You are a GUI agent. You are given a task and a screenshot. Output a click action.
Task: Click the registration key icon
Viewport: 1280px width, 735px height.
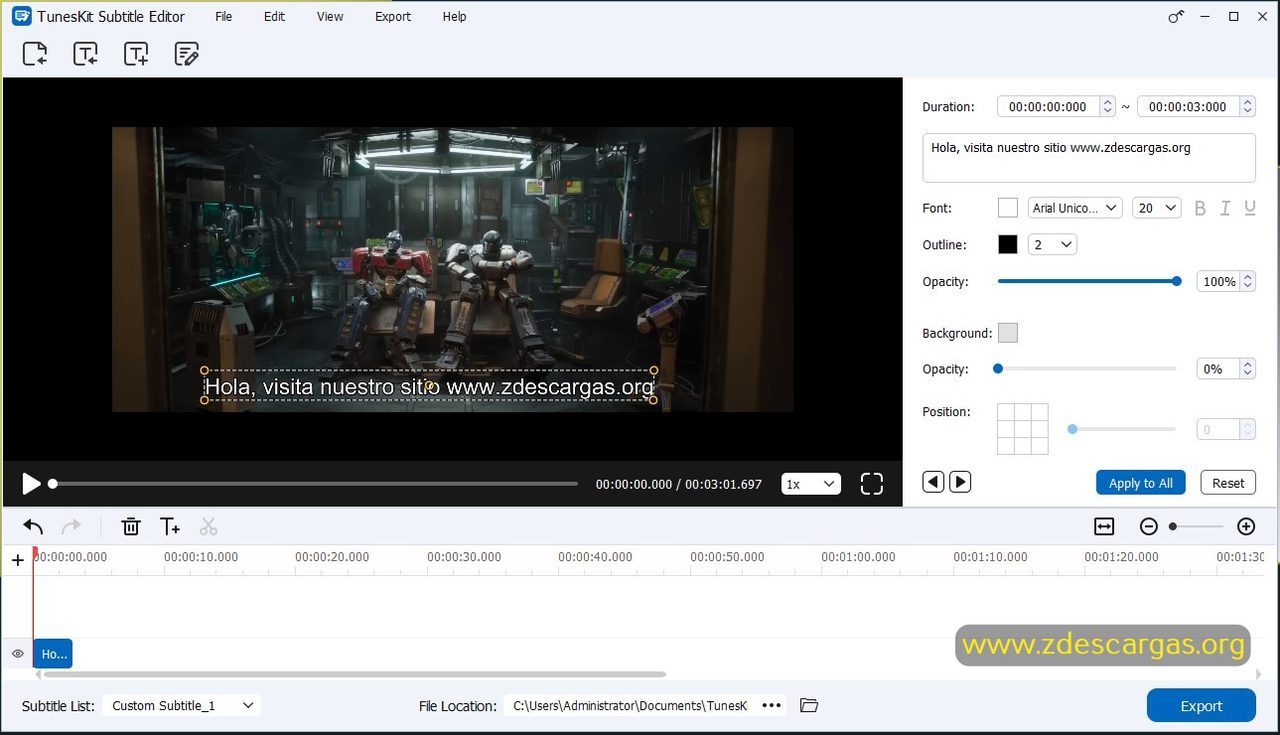click(x=1177, y=16)
